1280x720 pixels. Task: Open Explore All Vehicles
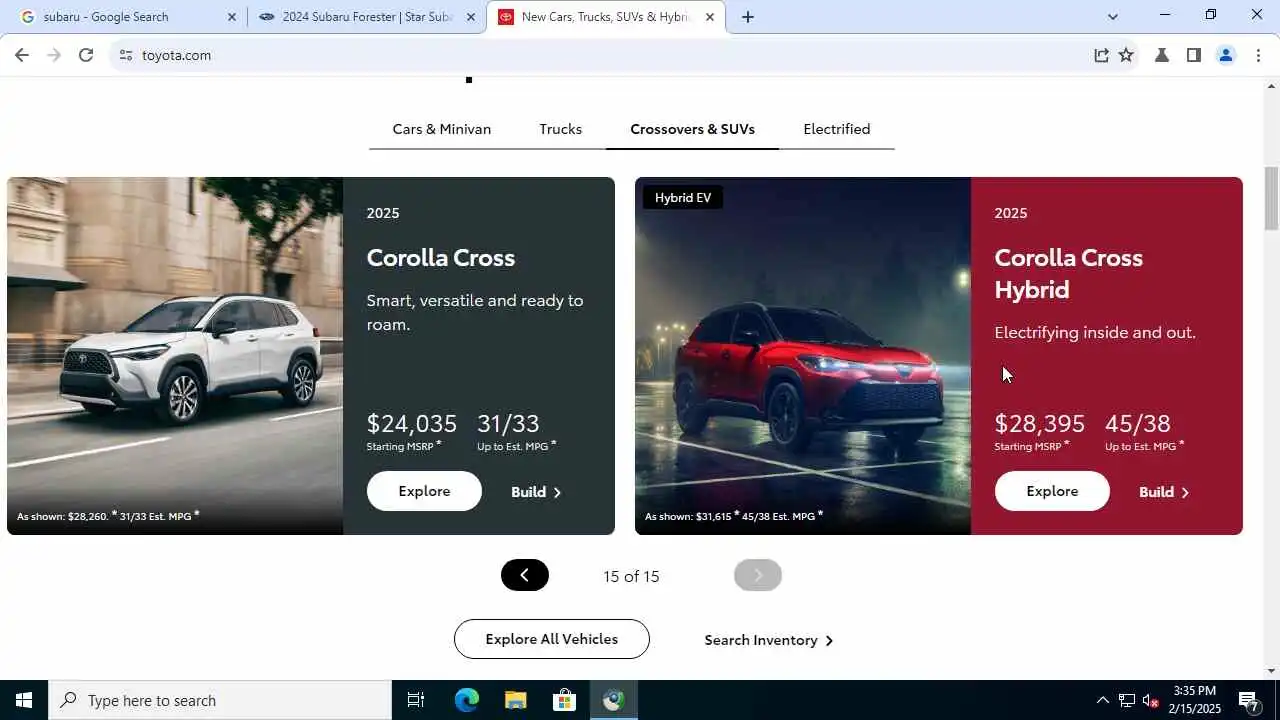(552, 639)
